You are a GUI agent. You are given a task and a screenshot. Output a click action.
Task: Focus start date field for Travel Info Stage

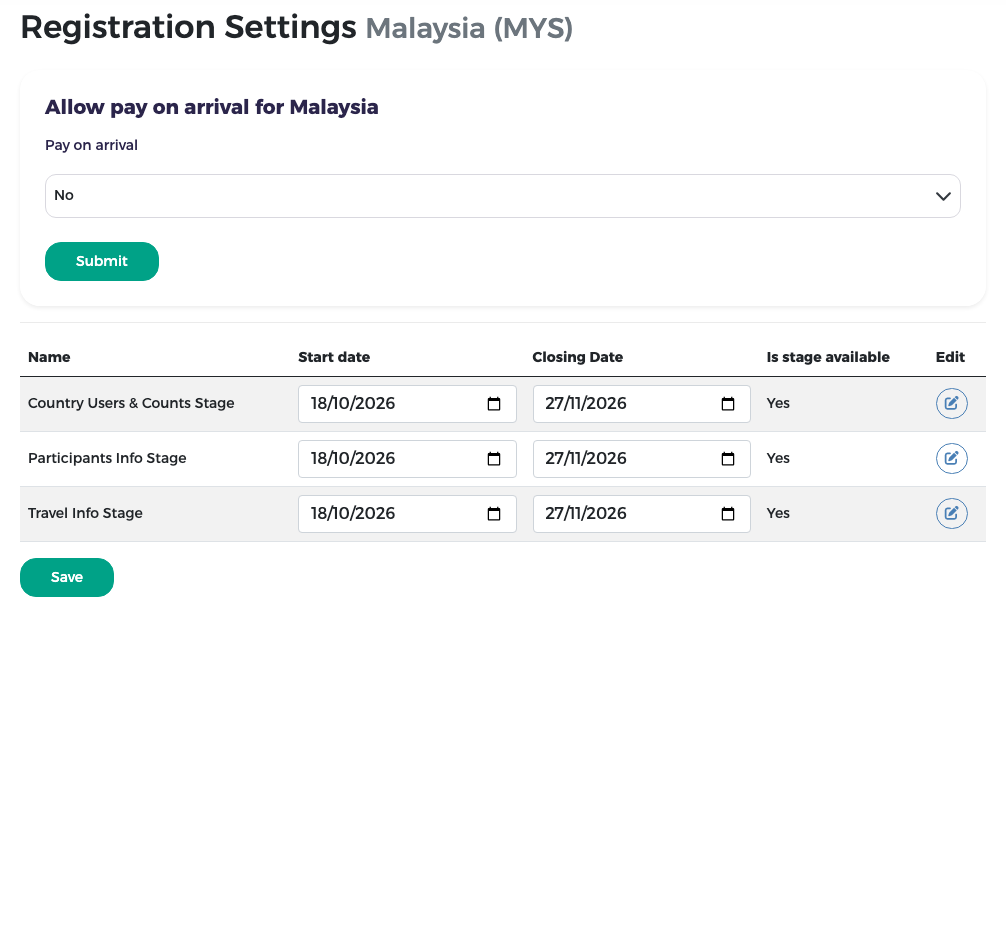pyautogui.click(x=407, y=514)
